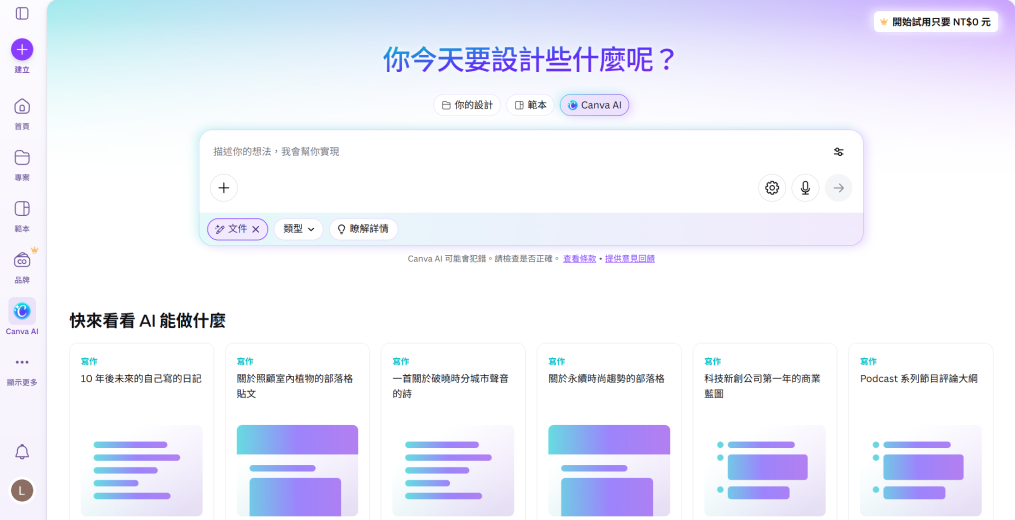Image resolution: width=1015 pixels, height=520 pixels.
Task: Remove the 文件 chip with X
Action: [256, 229]
